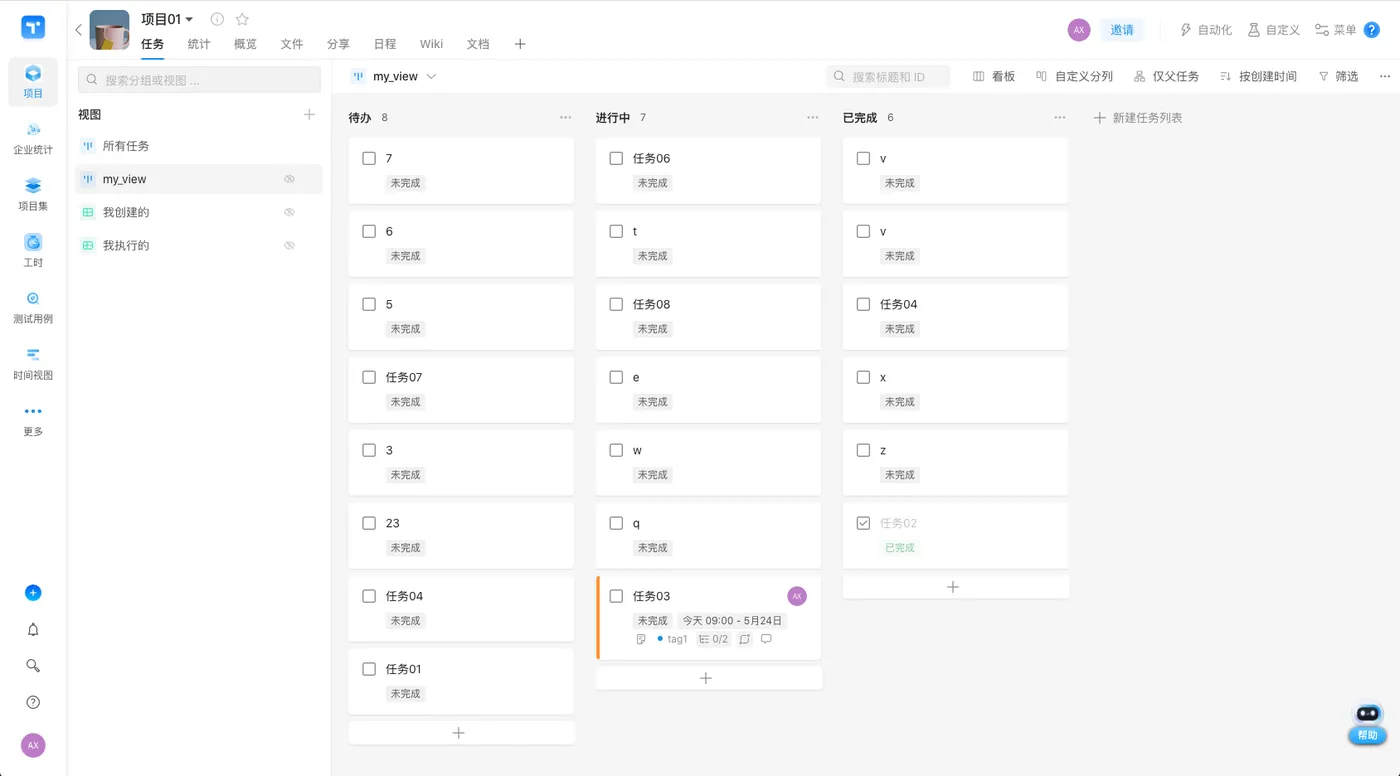Open the toolbar overflow ellipsis menu
1400x776 pixels.
(x=1385, y=76)
